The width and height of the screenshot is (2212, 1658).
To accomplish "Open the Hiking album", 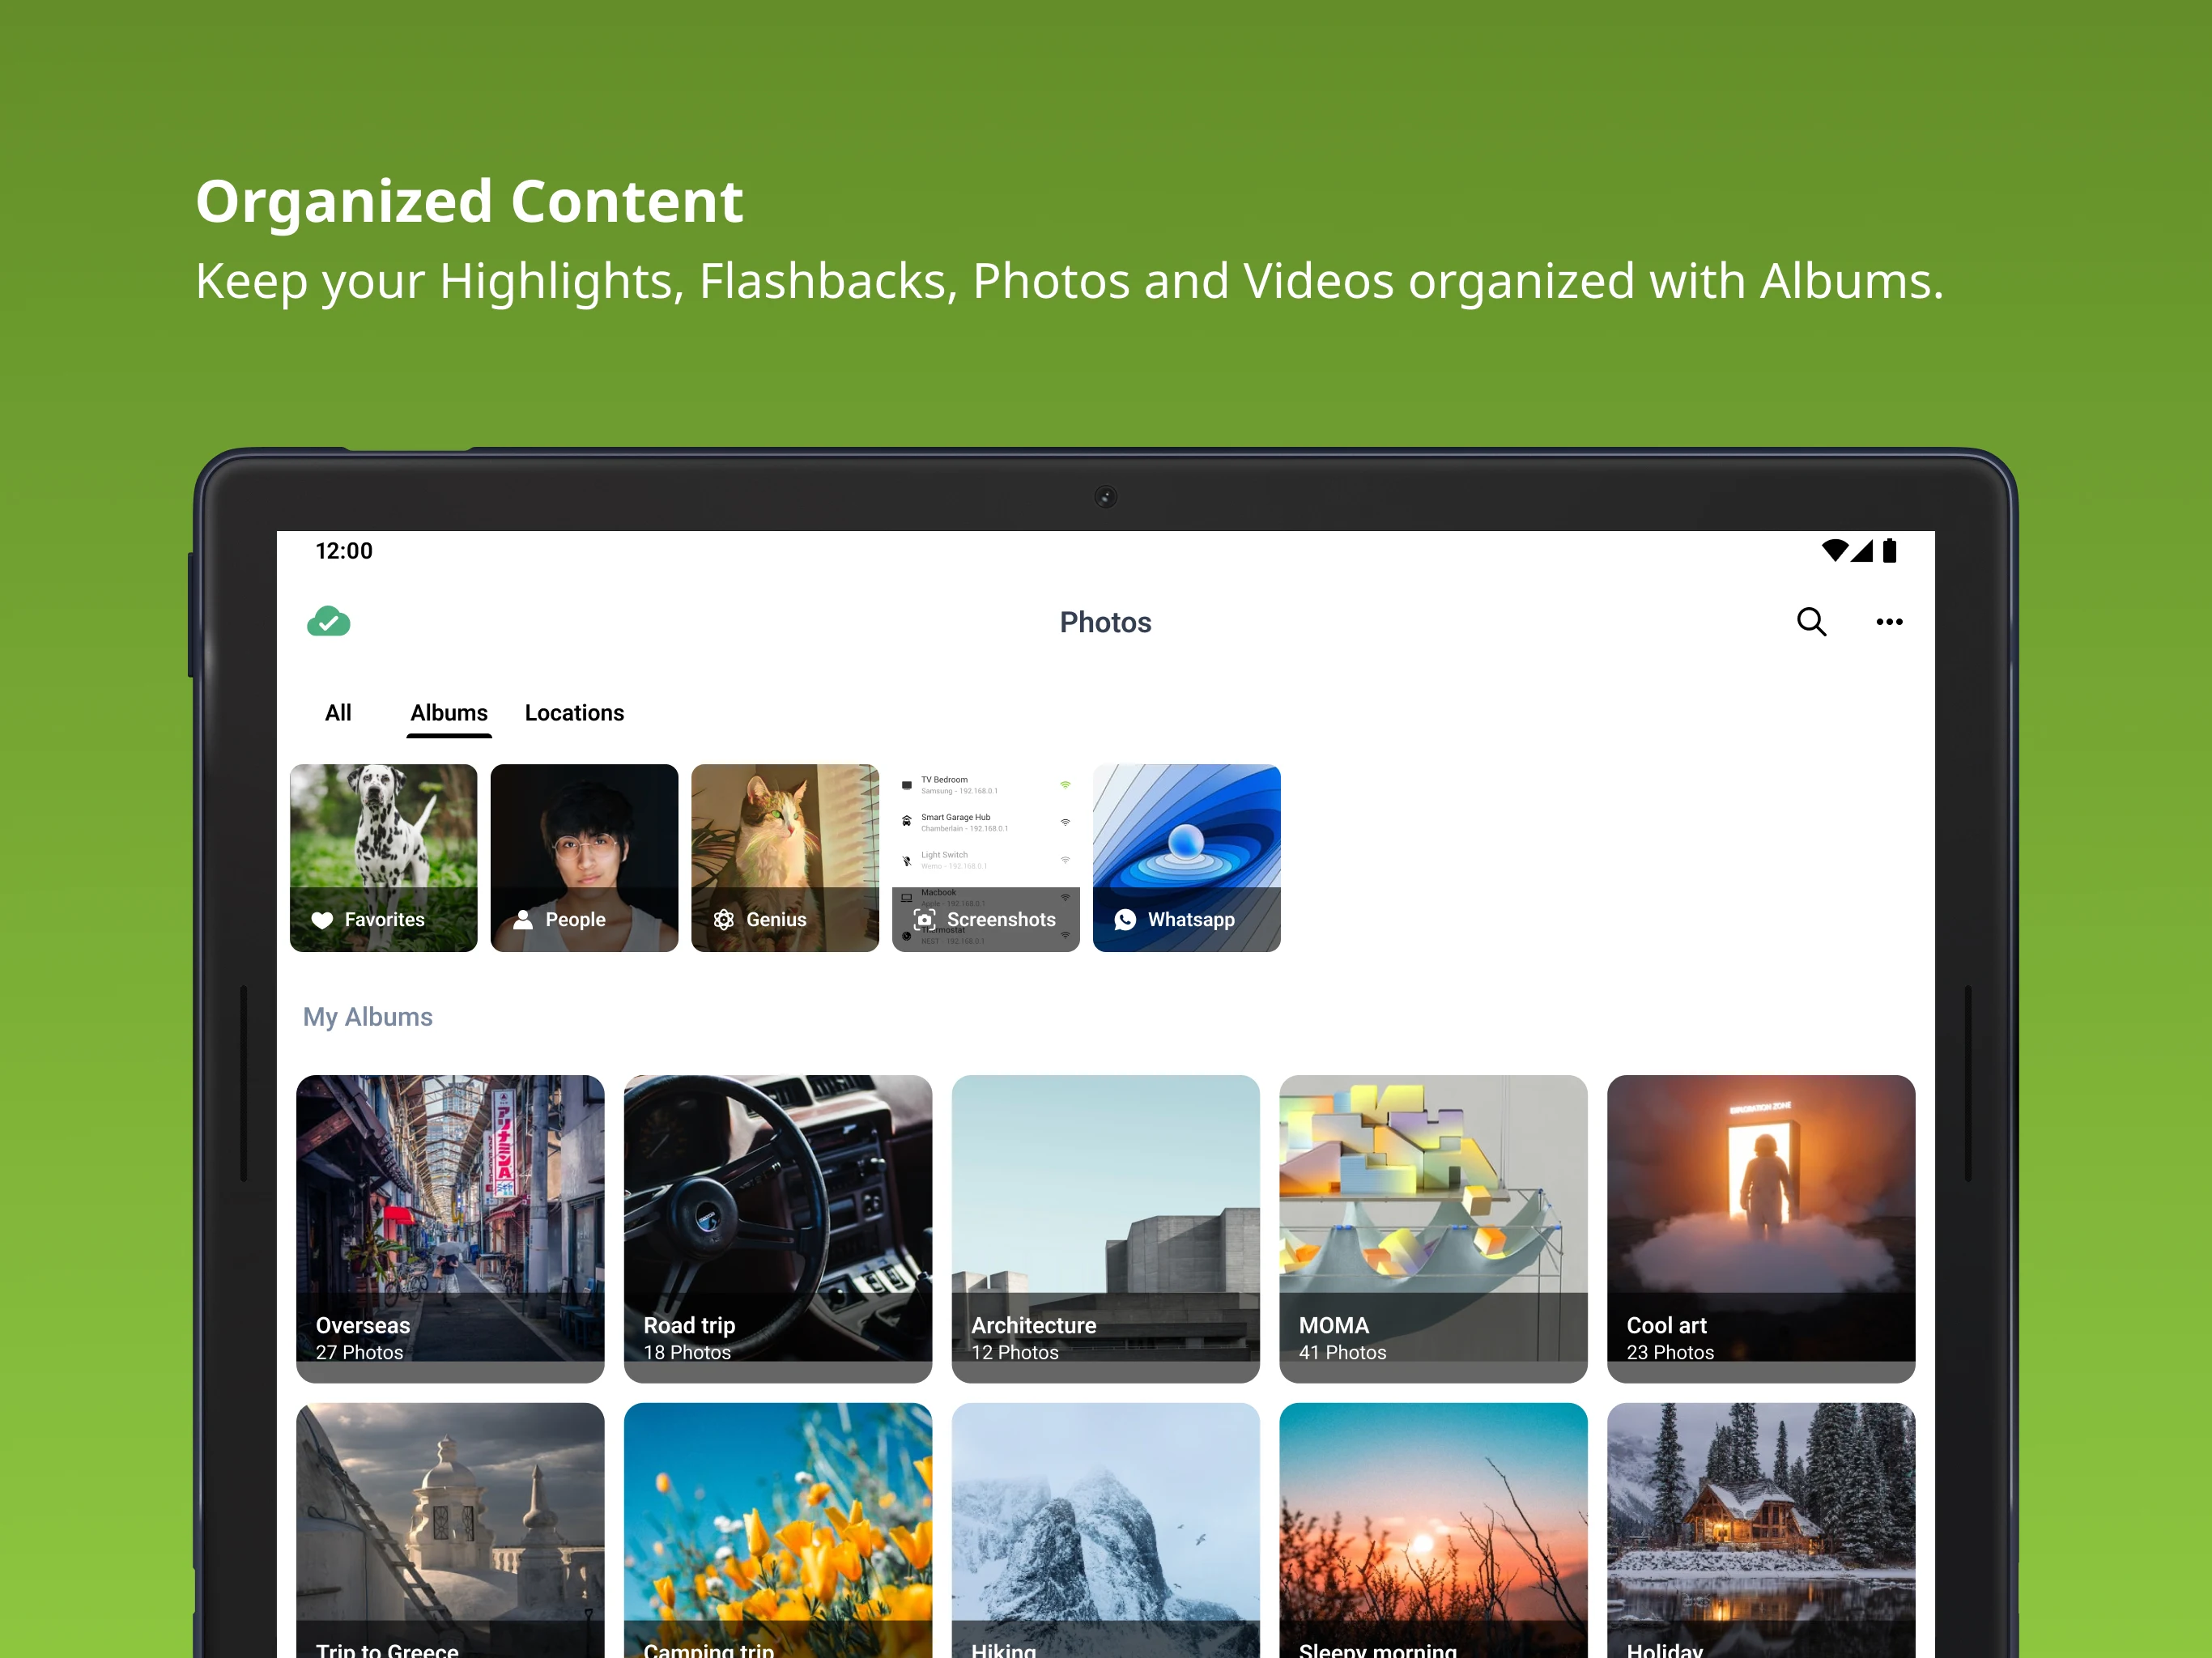I will tap(1105, 1530).
